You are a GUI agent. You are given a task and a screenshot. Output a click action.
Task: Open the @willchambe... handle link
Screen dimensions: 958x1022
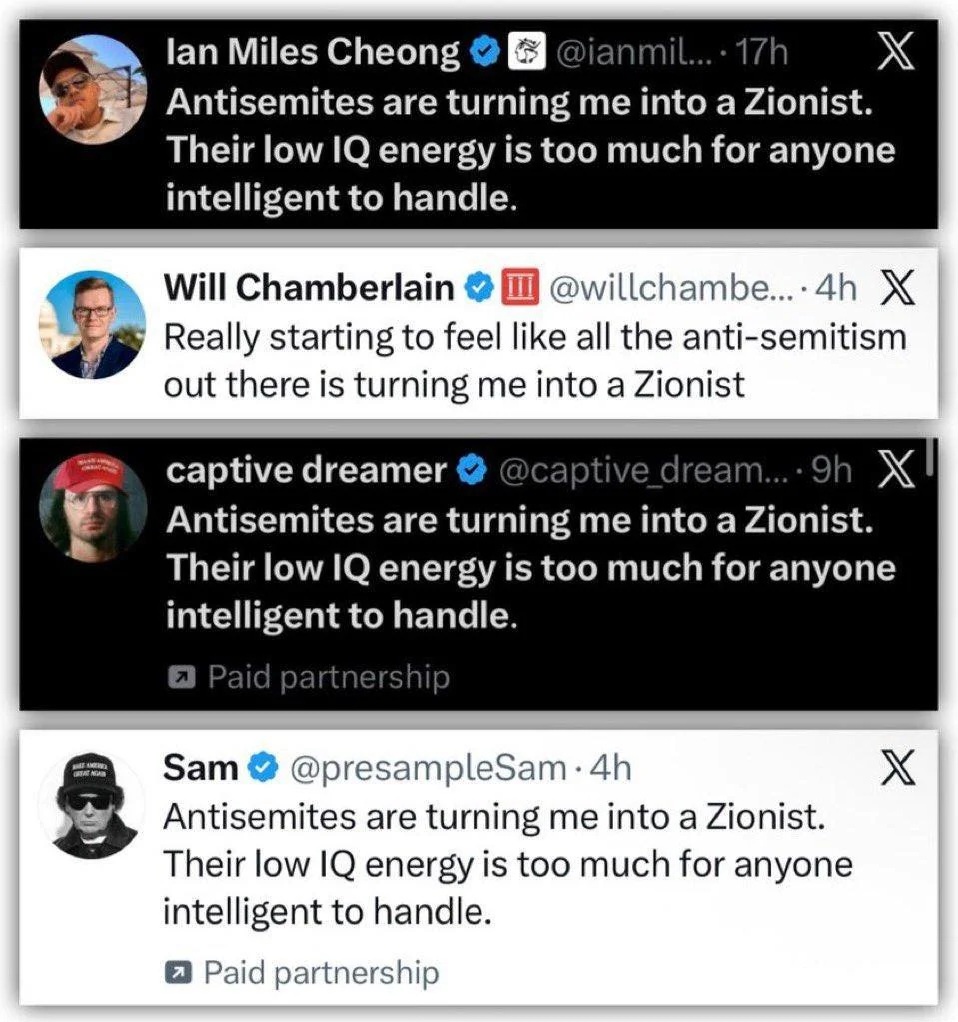point(675,289)
